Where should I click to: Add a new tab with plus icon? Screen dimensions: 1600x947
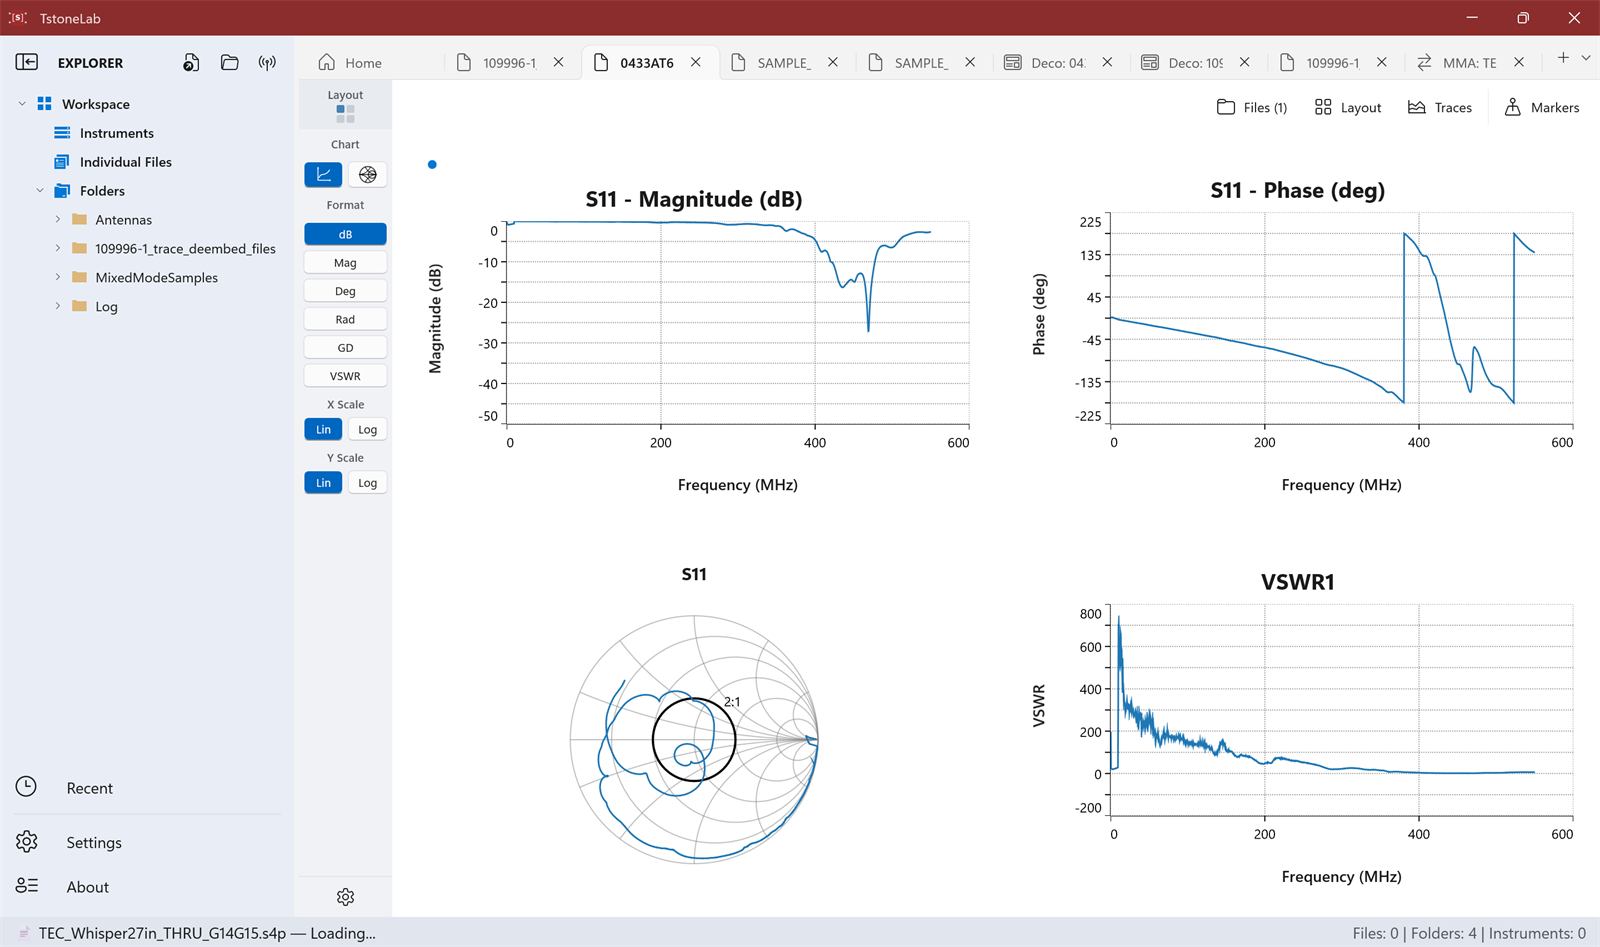[x=1563, y=59]
